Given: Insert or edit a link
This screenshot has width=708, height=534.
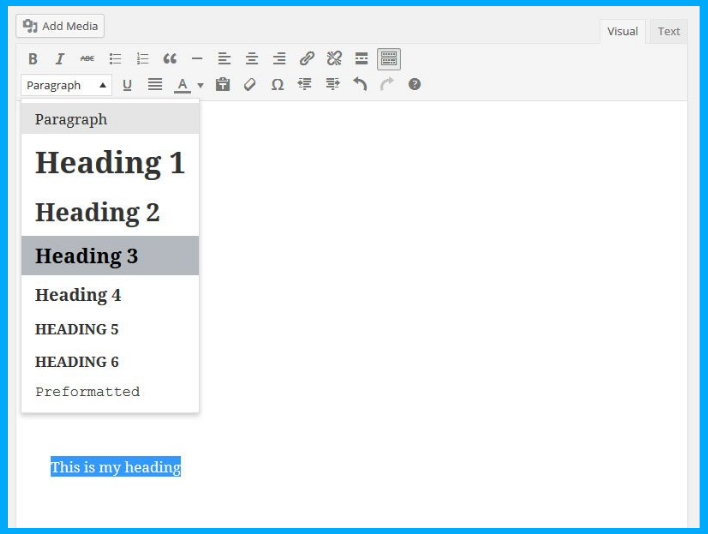Looking at the screenshot, I should click(x=307, y=59).
